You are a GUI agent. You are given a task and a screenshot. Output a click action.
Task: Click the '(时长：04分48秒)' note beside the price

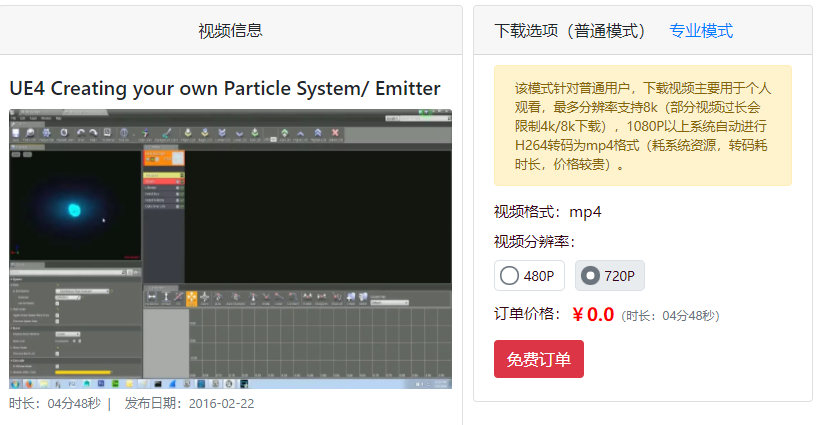tap(670, 316)
